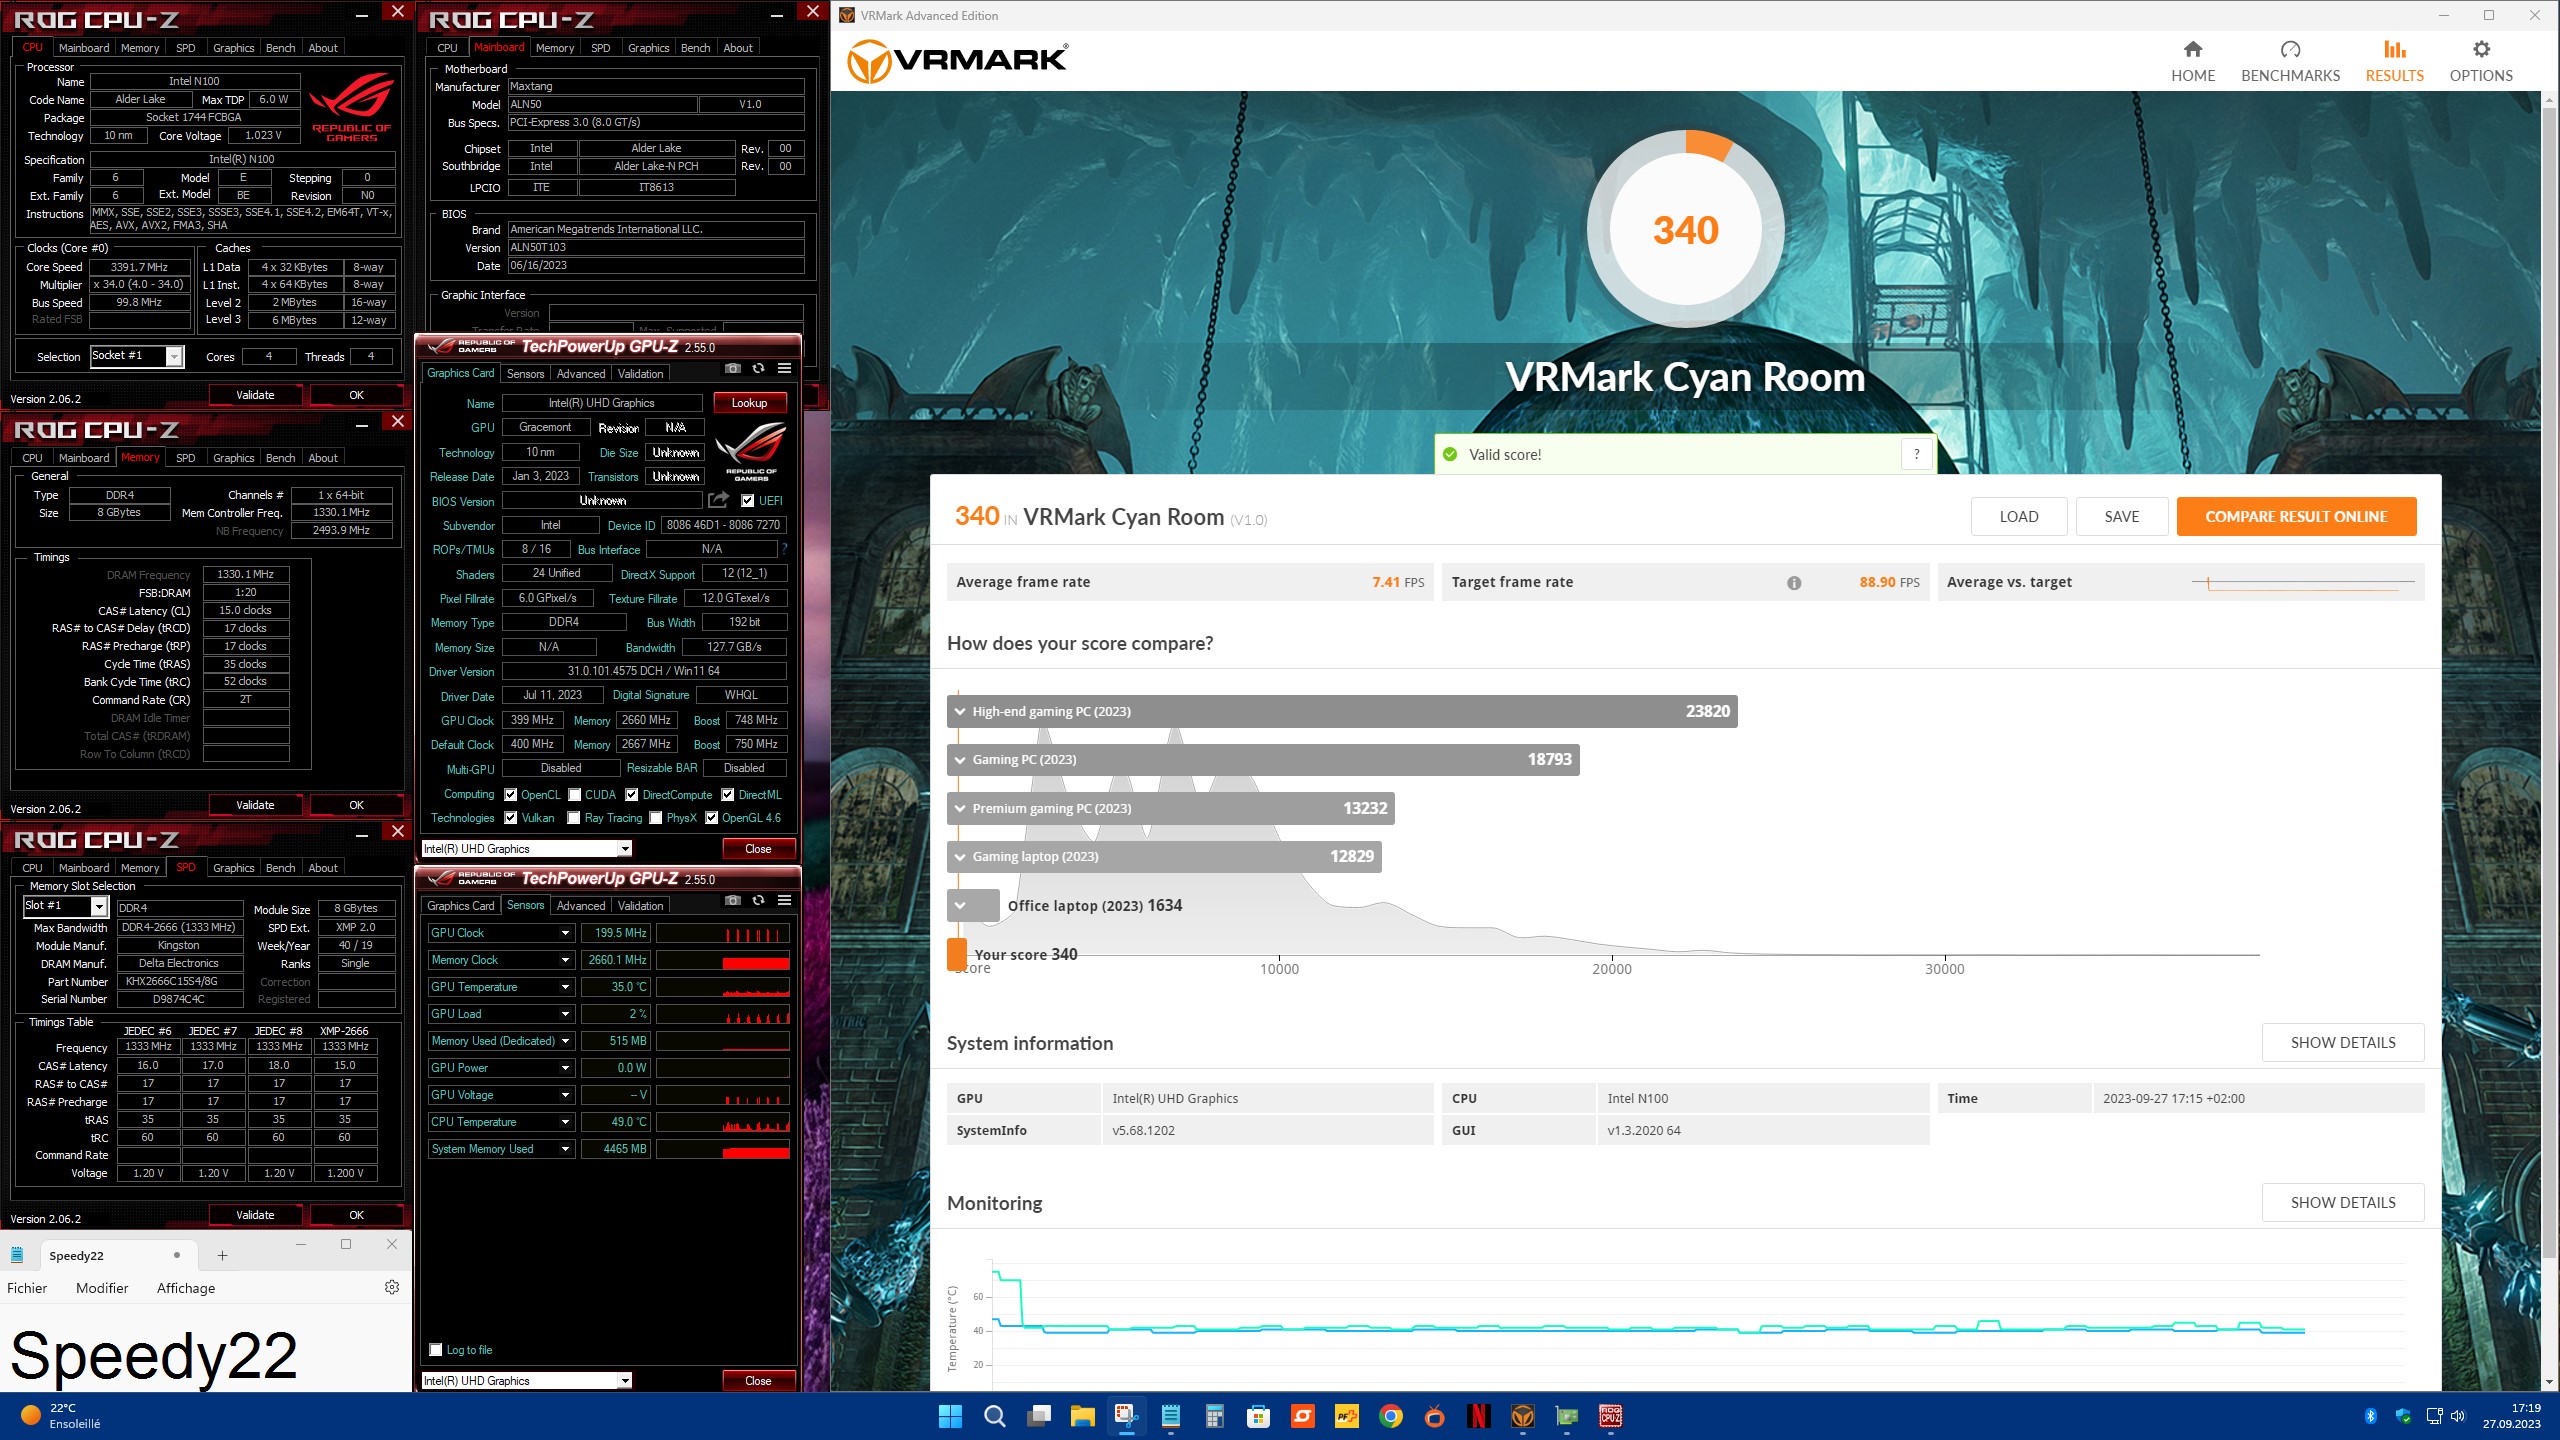Click the Bus Interface question mark in GPU-Z

tap(784, 549)
